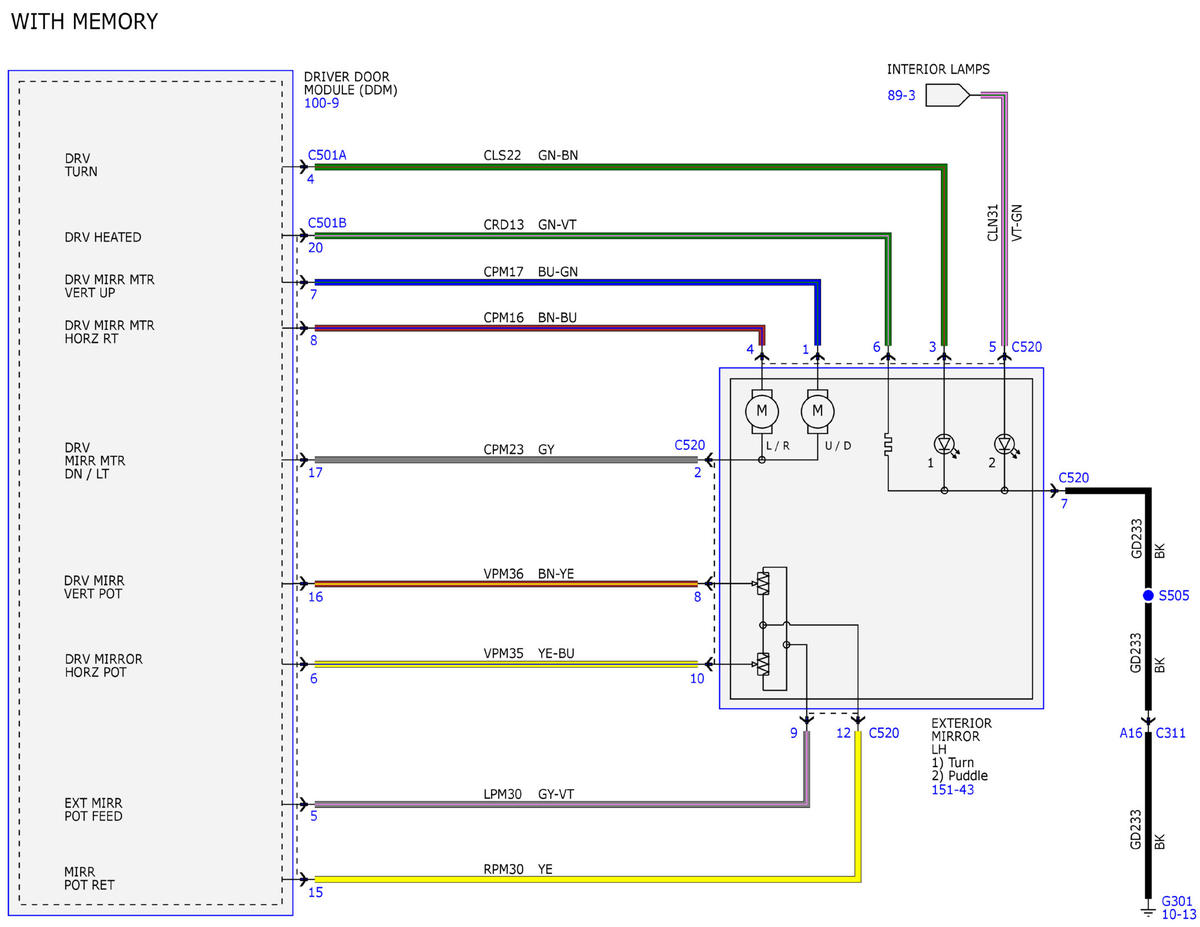Select the "EXT MIRR POT FEED" label
This screenshot has height=927, width=1200.
point(94,810)
